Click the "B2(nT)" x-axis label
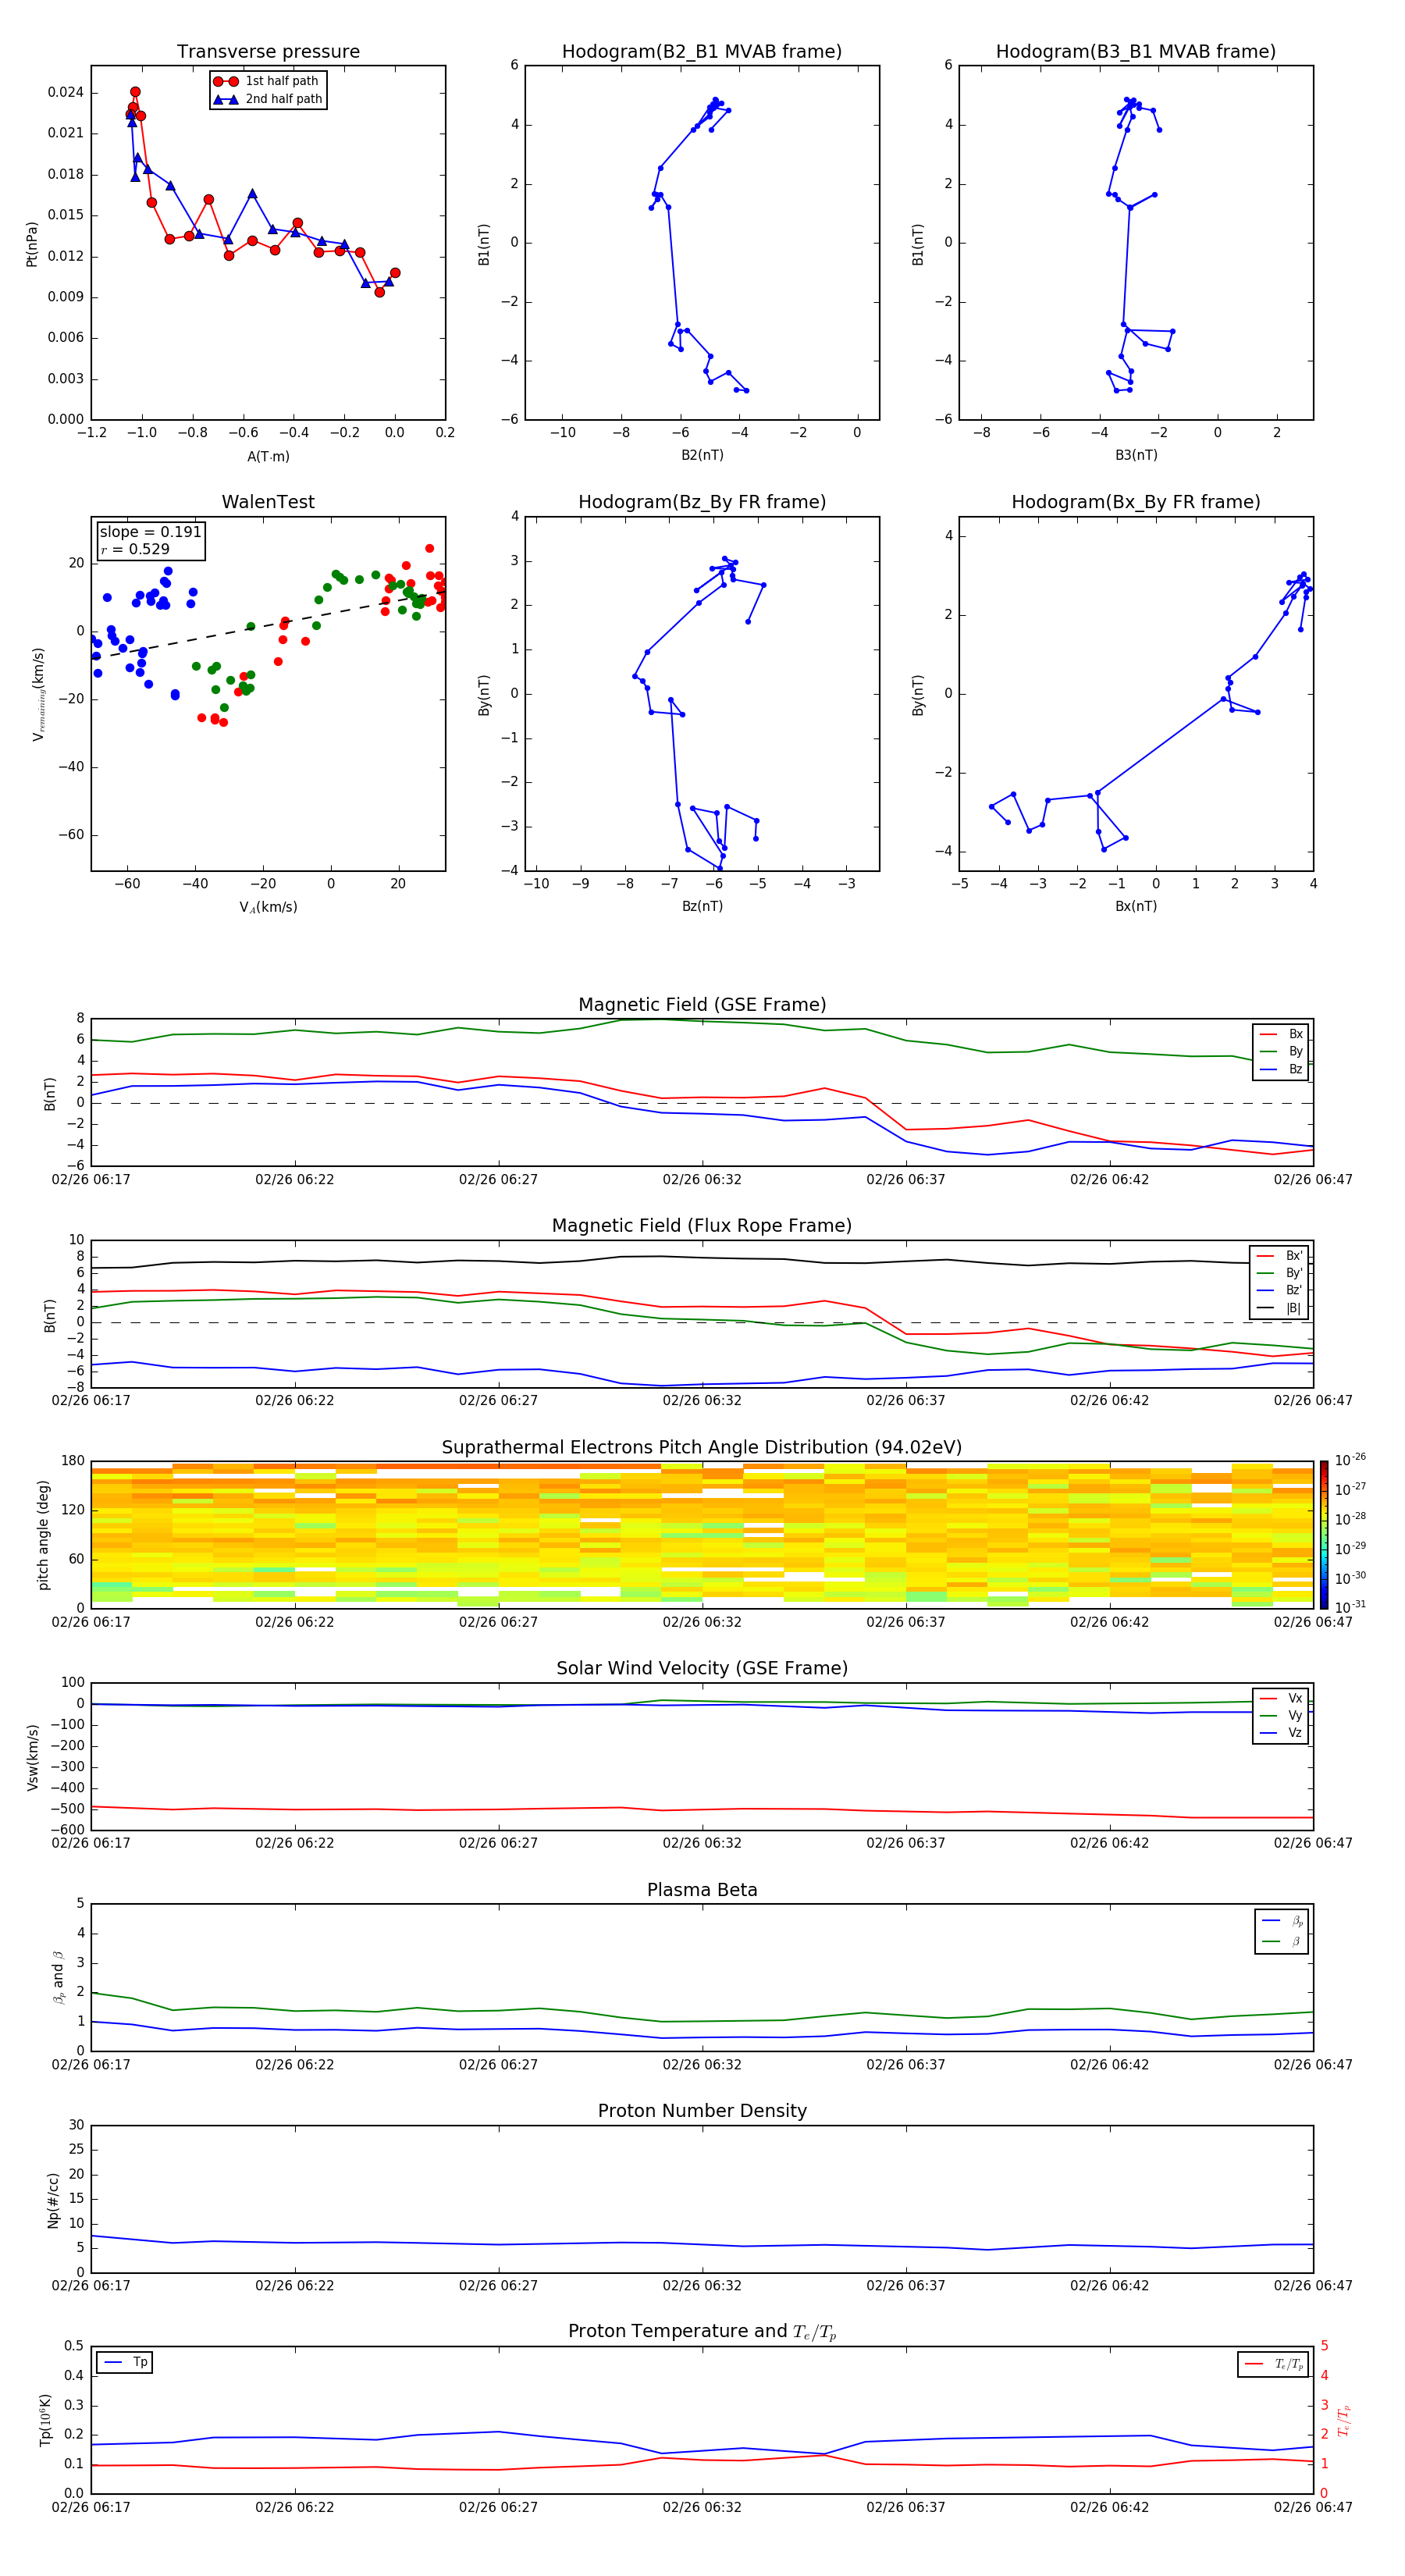The image size is (1405, 2576). [x=702, y=456]
